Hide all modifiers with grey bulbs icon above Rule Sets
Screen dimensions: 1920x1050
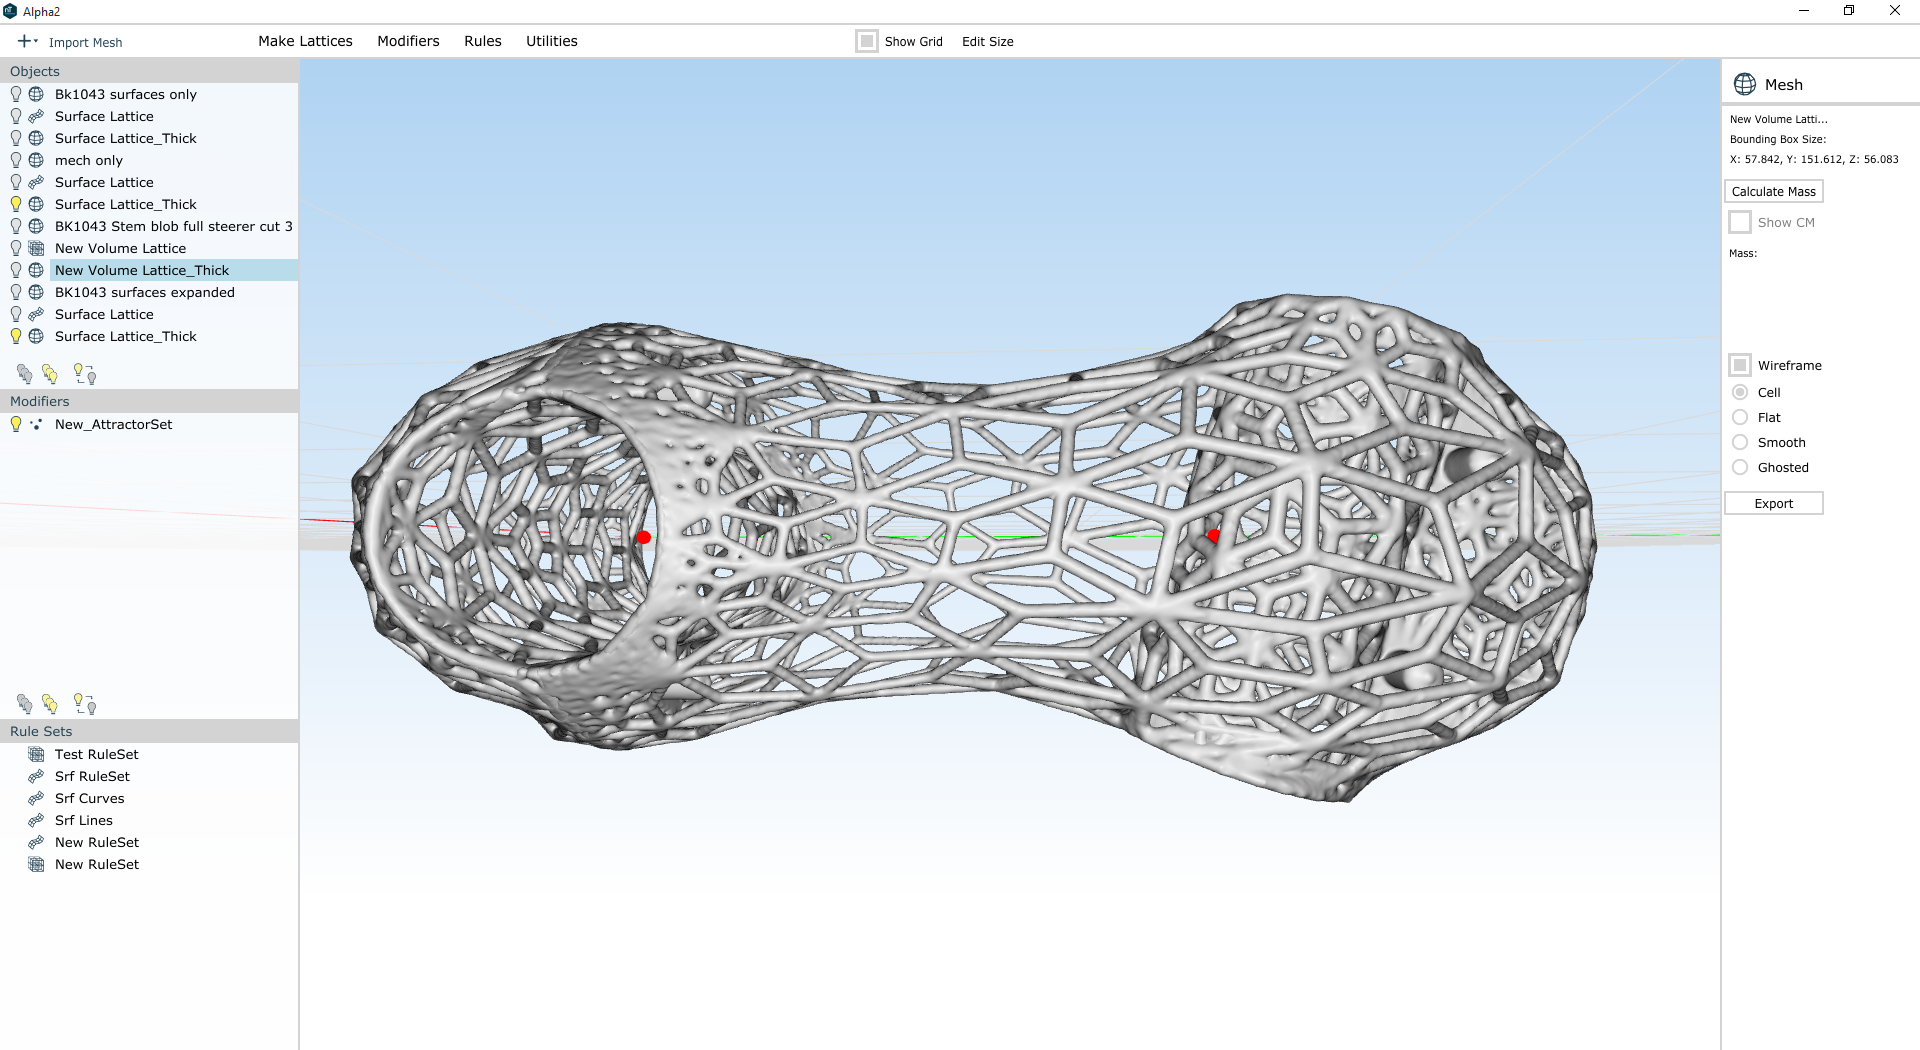click(24, 704)
